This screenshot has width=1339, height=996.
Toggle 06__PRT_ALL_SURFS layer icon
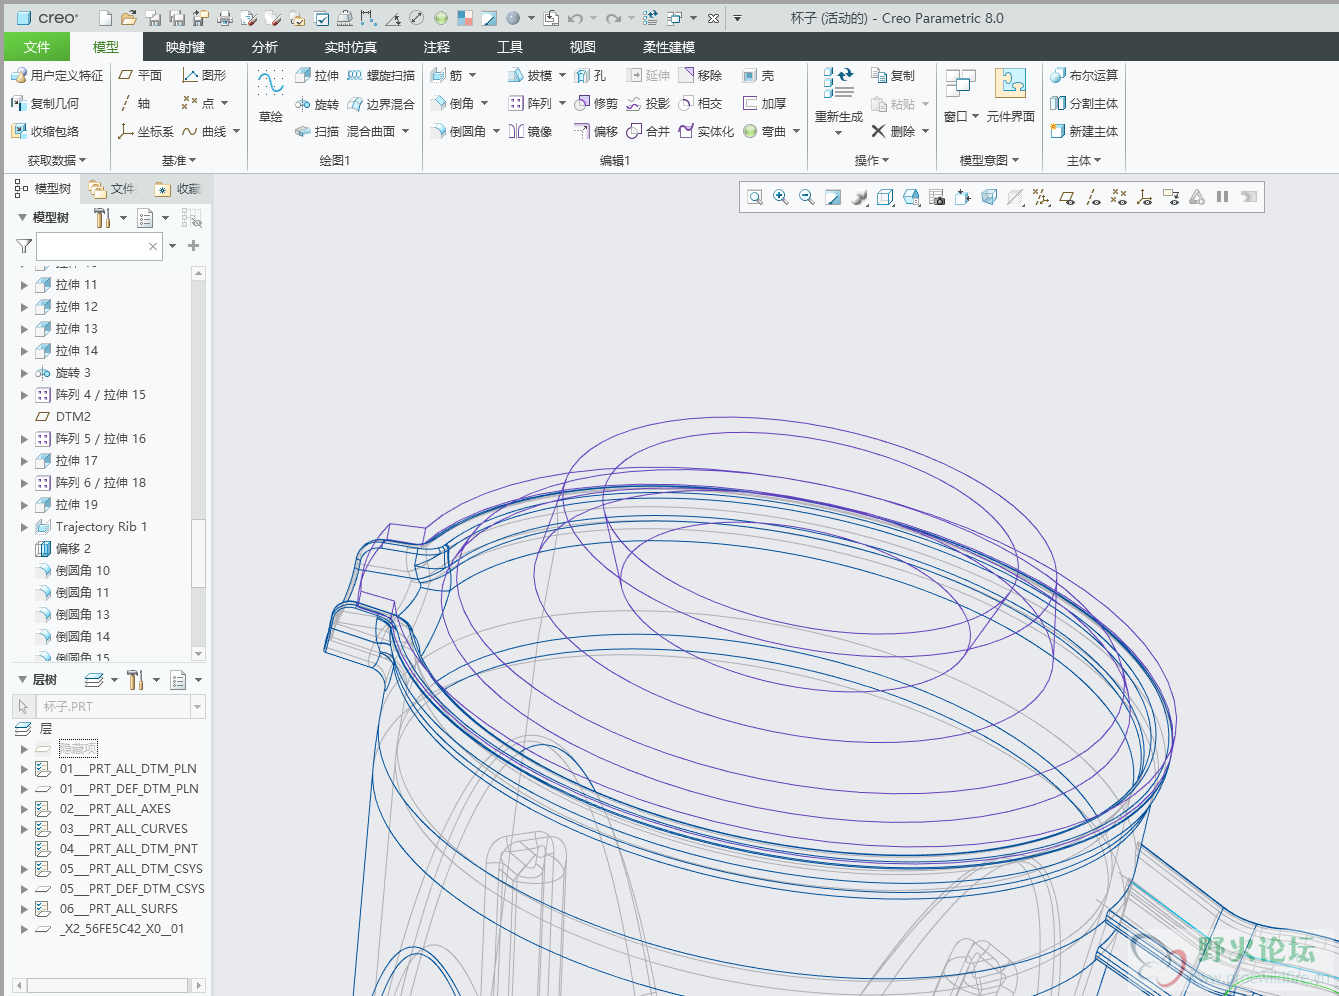tap(43, 909)
